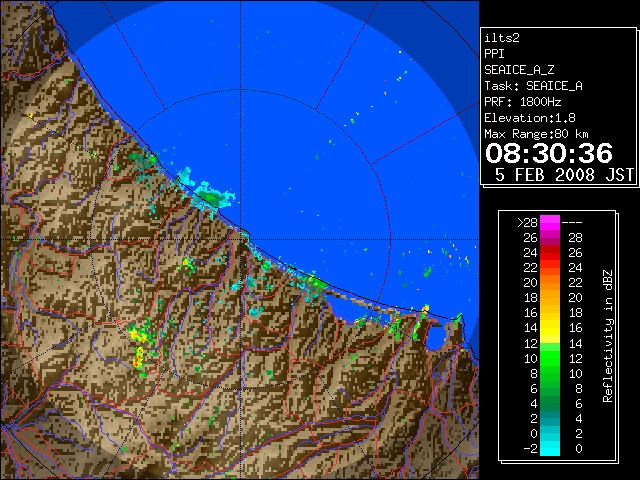This screenshot has height=480, width=640.
Task: Click the small blue lagoon near the cape
Action: pos(436,337)
